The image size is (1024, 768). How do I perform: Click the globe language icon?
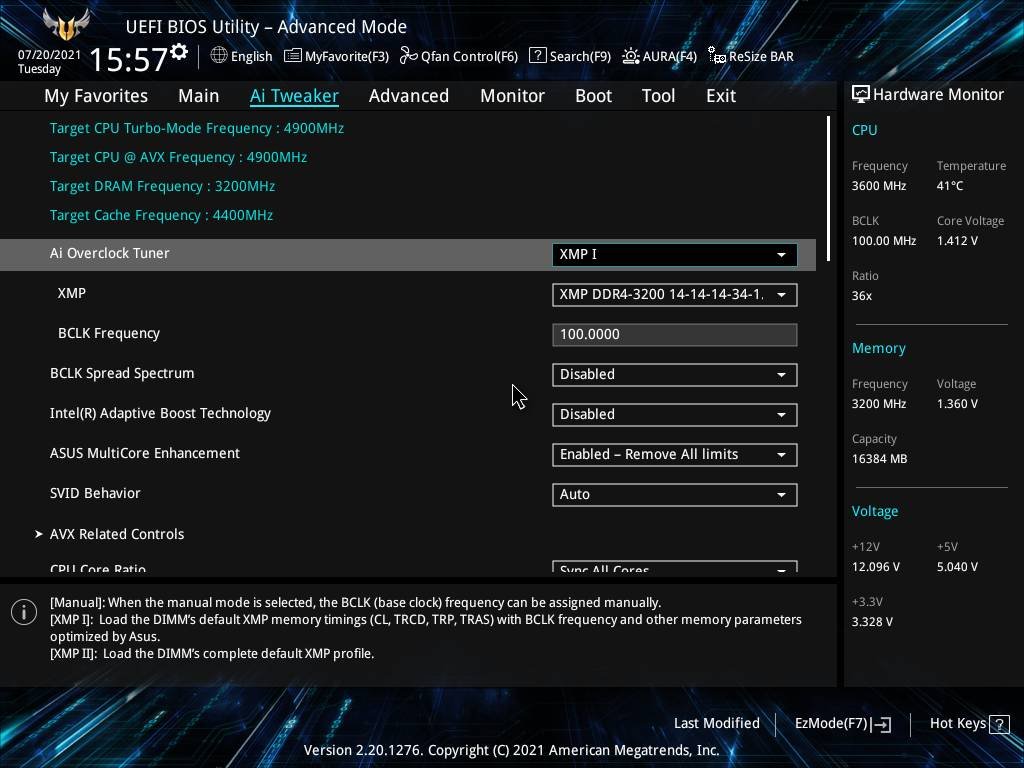point(219,56)
